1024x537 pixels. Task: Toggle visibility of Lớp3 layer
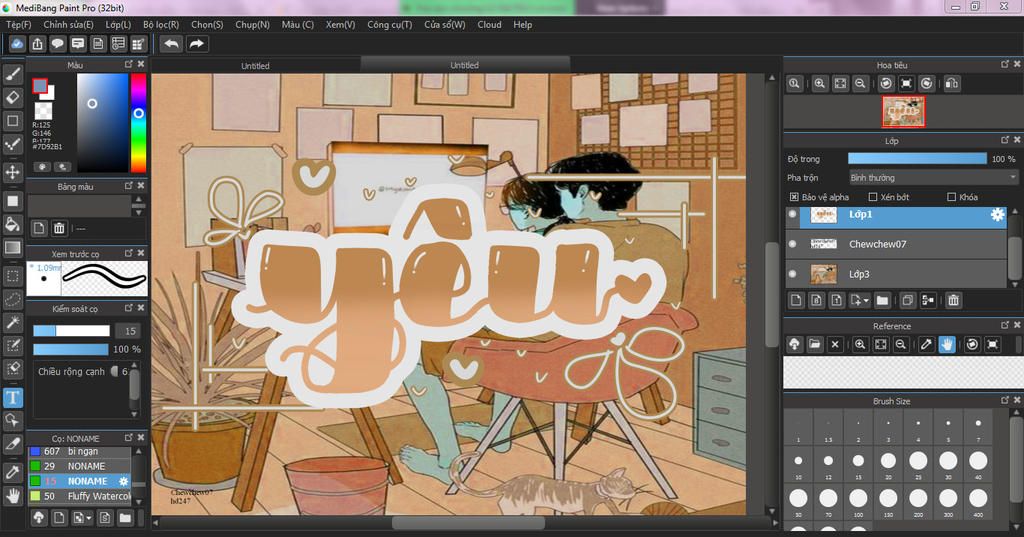click(793, 274)
